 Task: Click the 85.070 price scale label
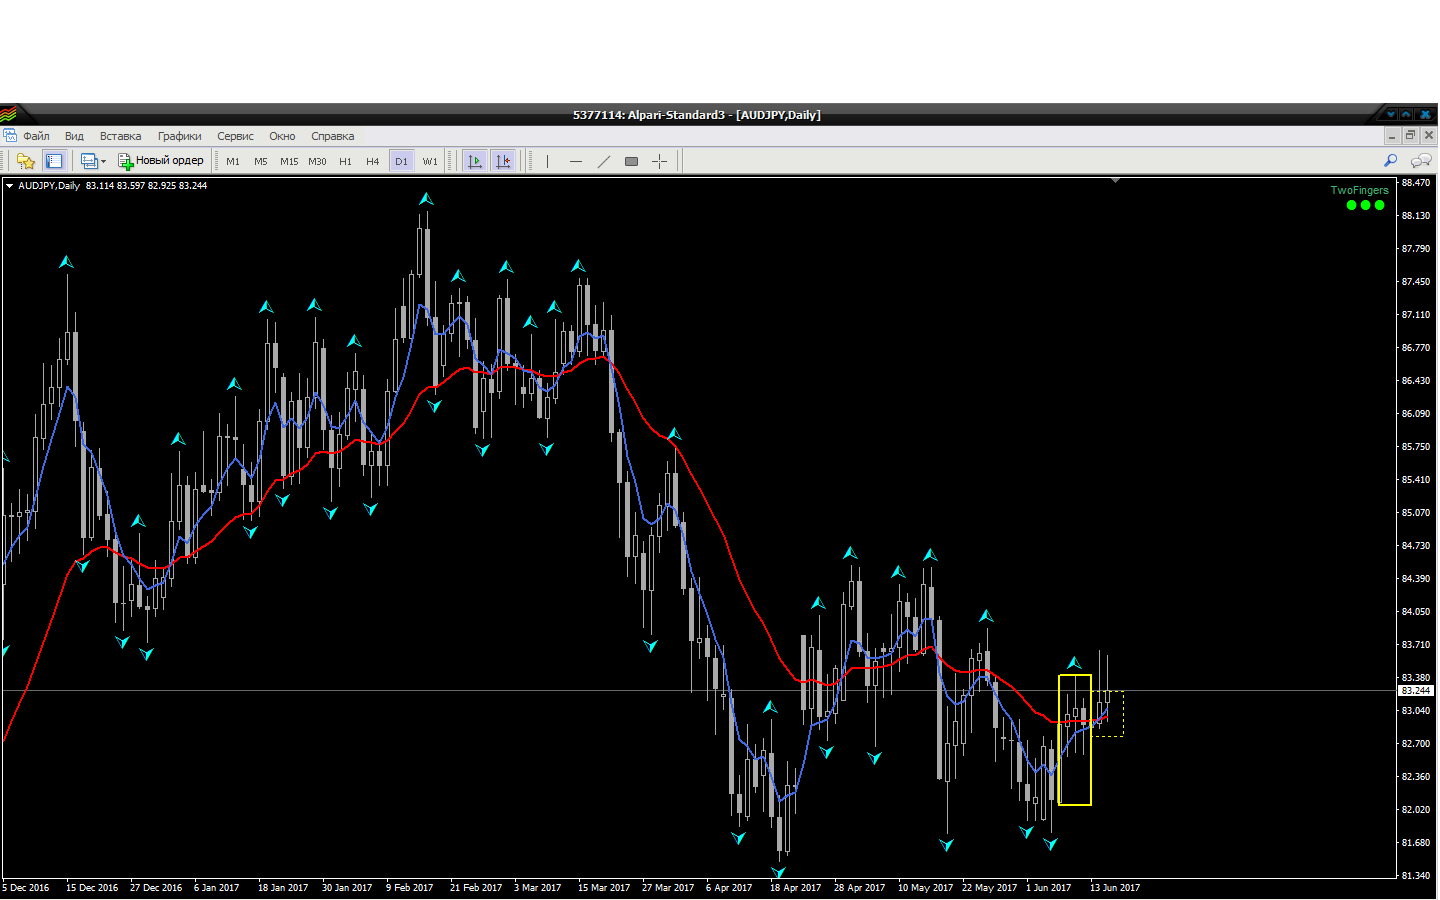(1415, 513)
